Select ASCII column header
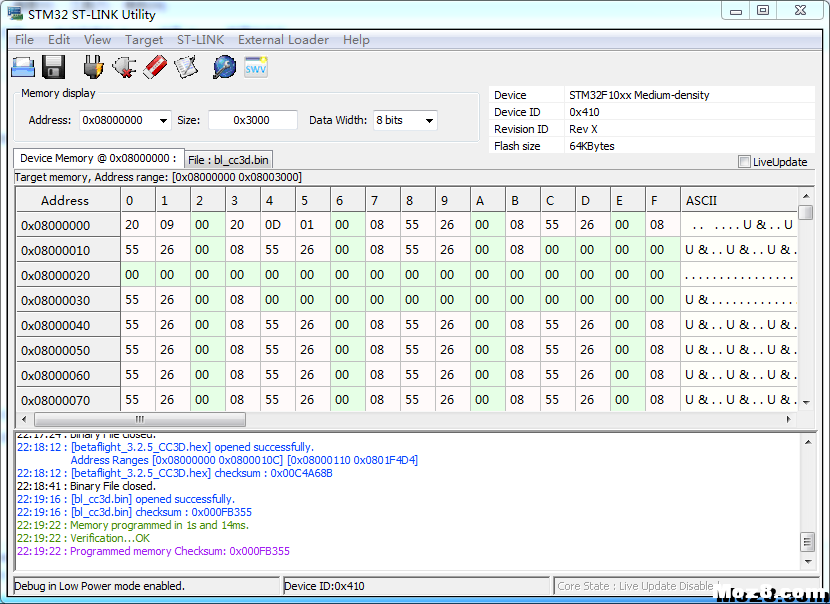830x604 pixels. pyautogui.click(x=739, y=201)
